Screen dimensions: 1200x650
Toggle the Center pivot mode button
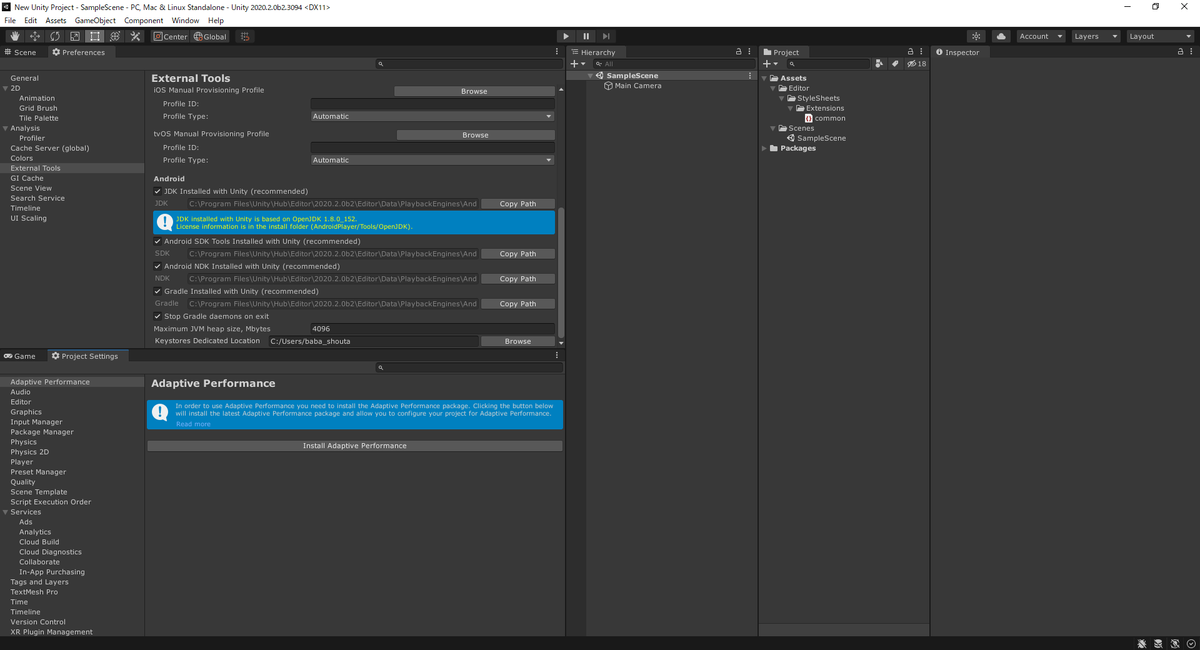click(170, 36)
